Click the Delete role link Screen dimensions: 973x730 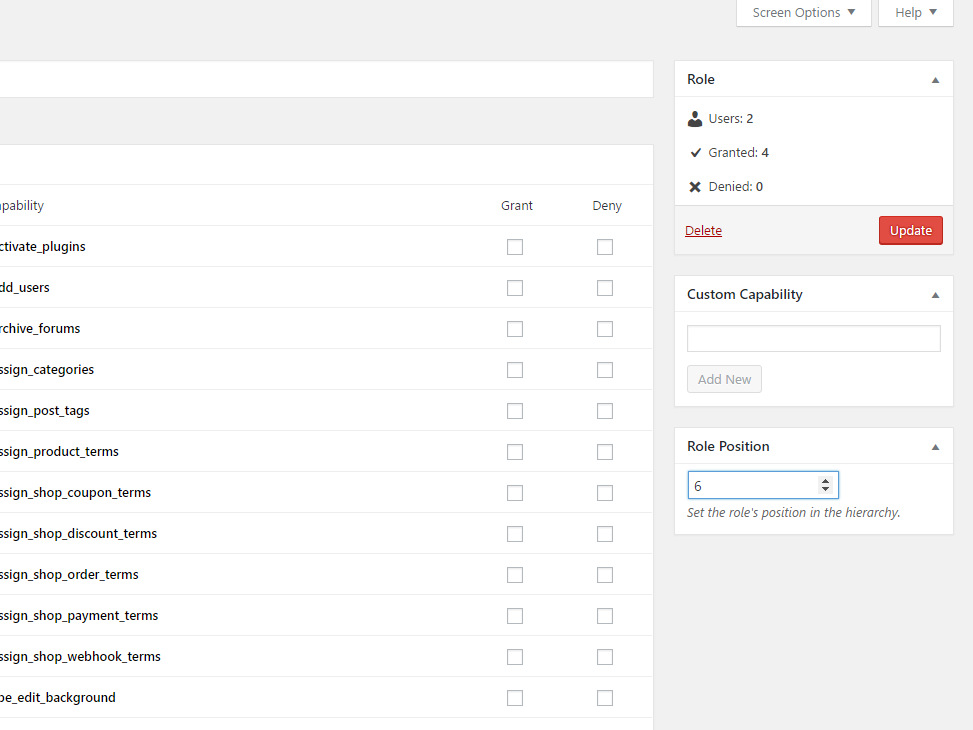[703, 231]
